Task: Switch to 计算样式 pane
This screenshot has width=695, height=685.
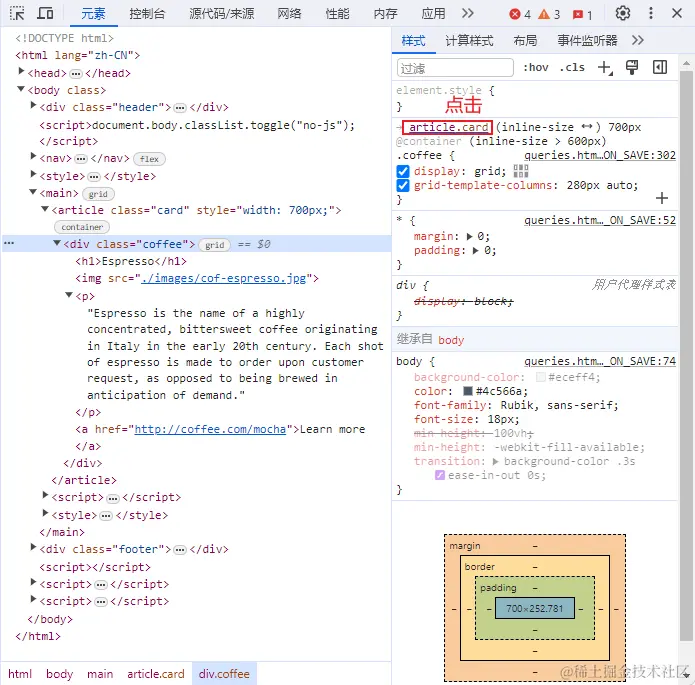Action: [469, 41]
